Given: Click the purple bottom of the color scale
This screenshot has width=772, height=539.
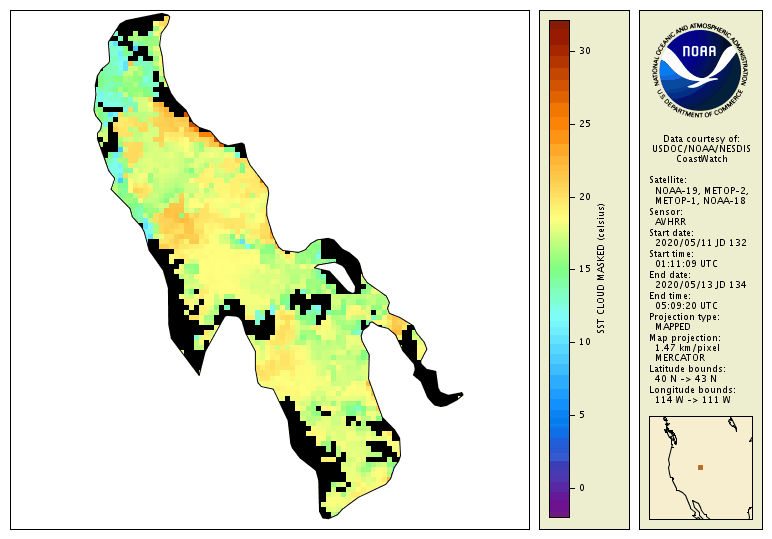Looking at the screenshot, I should (559, 510).
